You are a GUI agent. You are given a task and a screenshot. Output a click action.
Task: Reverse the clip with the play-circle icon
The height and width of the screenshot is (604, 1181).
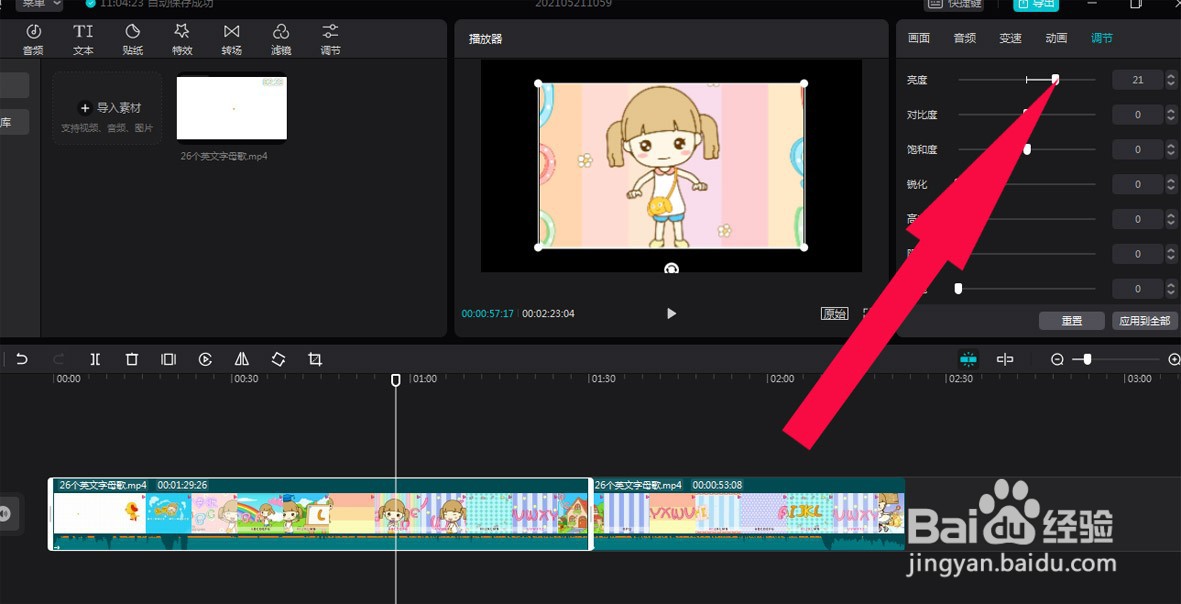pyautogui.click(x=205, y=360)
